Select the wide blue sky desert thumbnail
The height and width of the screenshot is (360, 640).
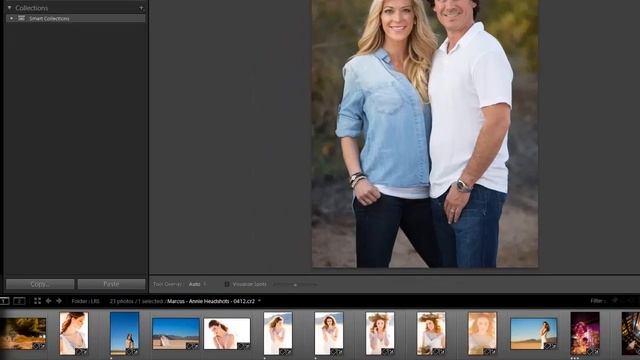(176, 333)
